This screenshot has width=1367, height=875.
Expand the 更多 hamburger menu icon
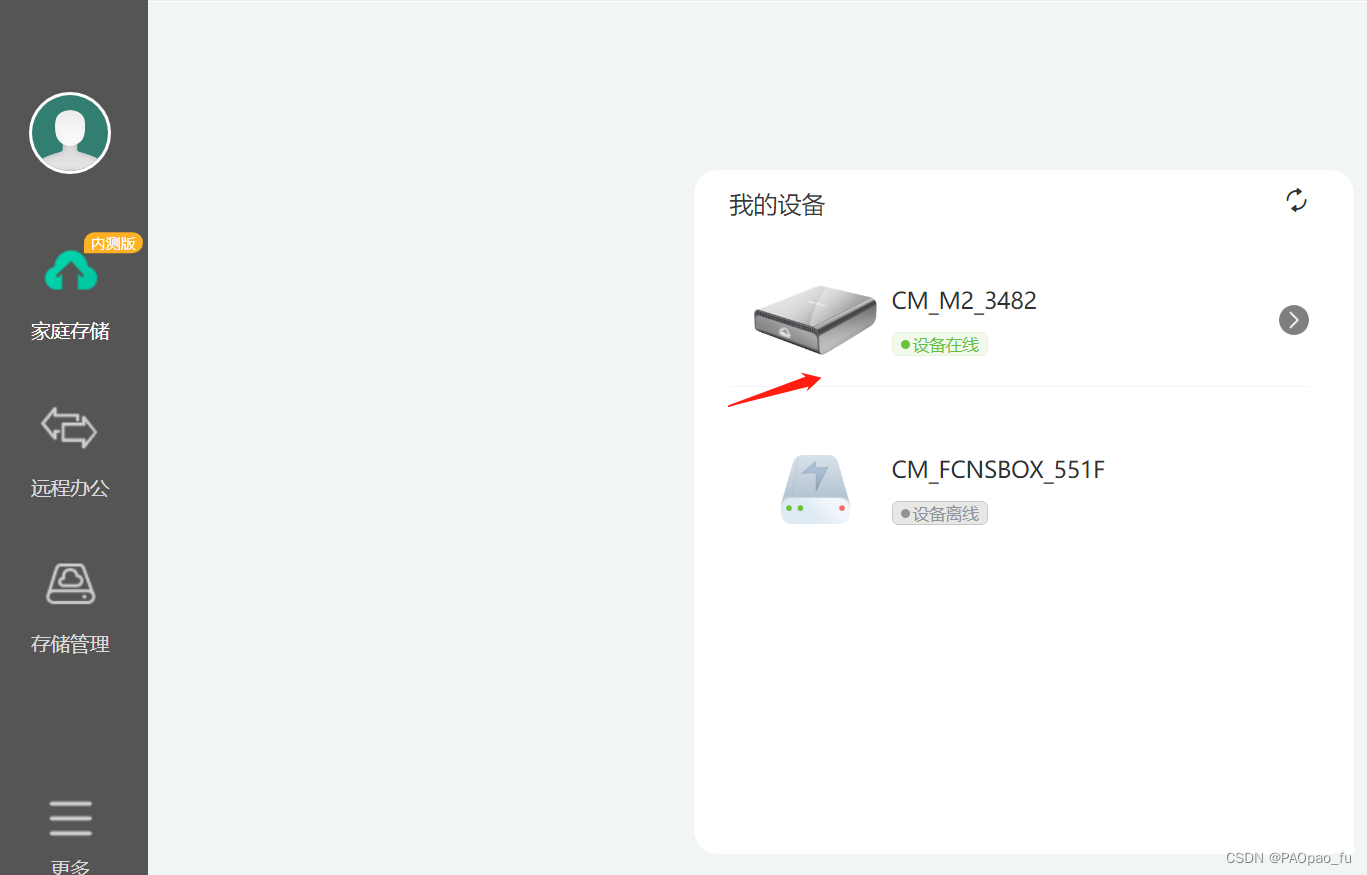pyautogui.click(x=70, y=818)
